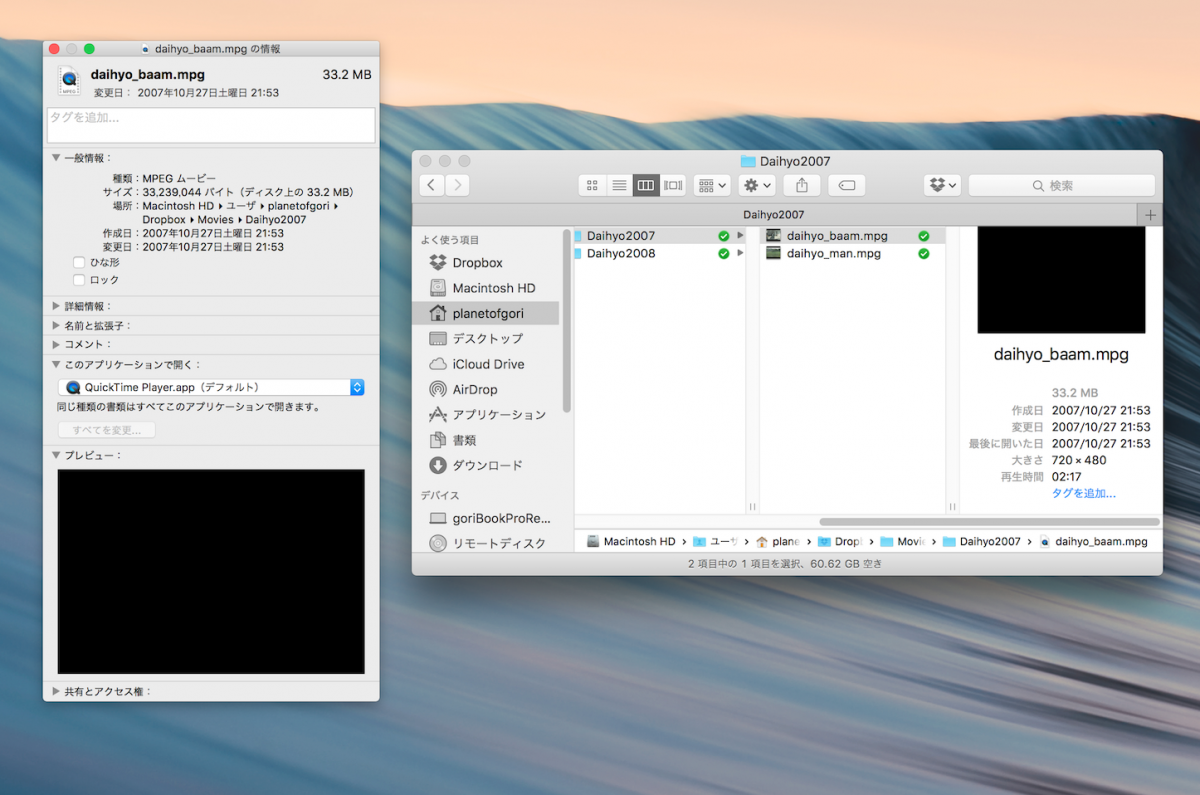The height and width of the screenshot is (795, 1200).
Task: Select the Cover Flow view icon
Action: (x=672, y=185)
